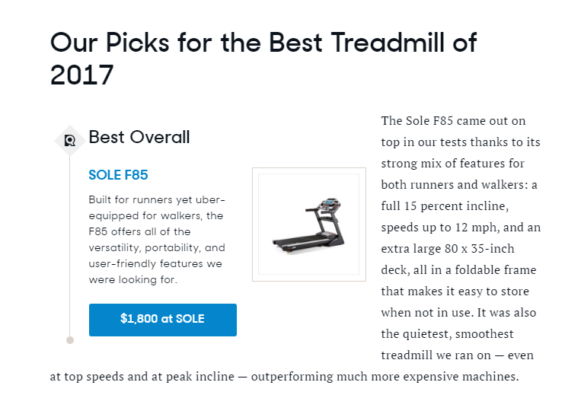Image resolution: width=565 pixels, height=395 pixels.
Task: Click 'outperforming much more expensive machines' text
Action: tap(384, 377)
